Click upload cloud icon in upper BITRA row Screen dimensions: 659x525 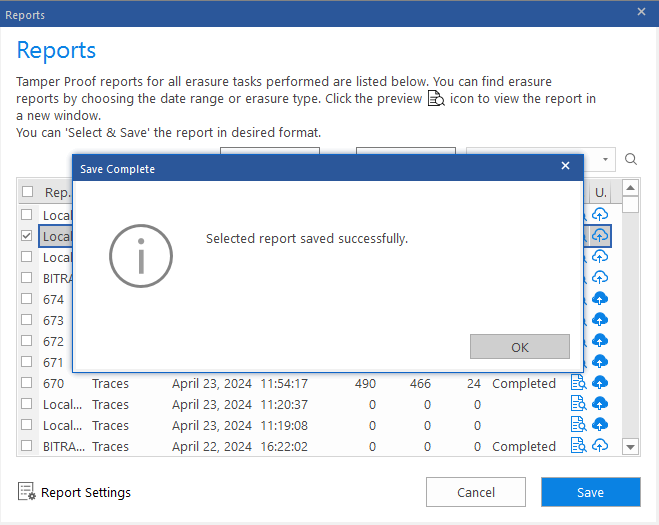[600, 277]
